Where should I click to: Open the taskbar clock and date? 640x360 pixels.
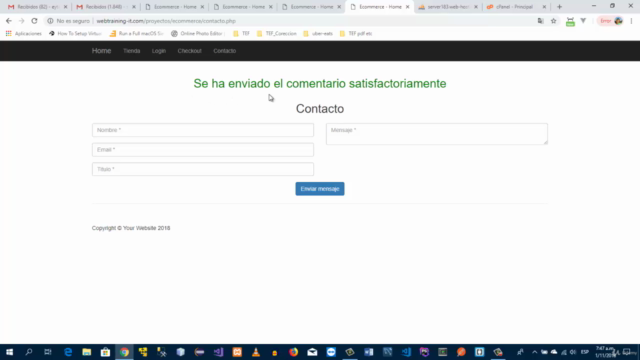604,352
